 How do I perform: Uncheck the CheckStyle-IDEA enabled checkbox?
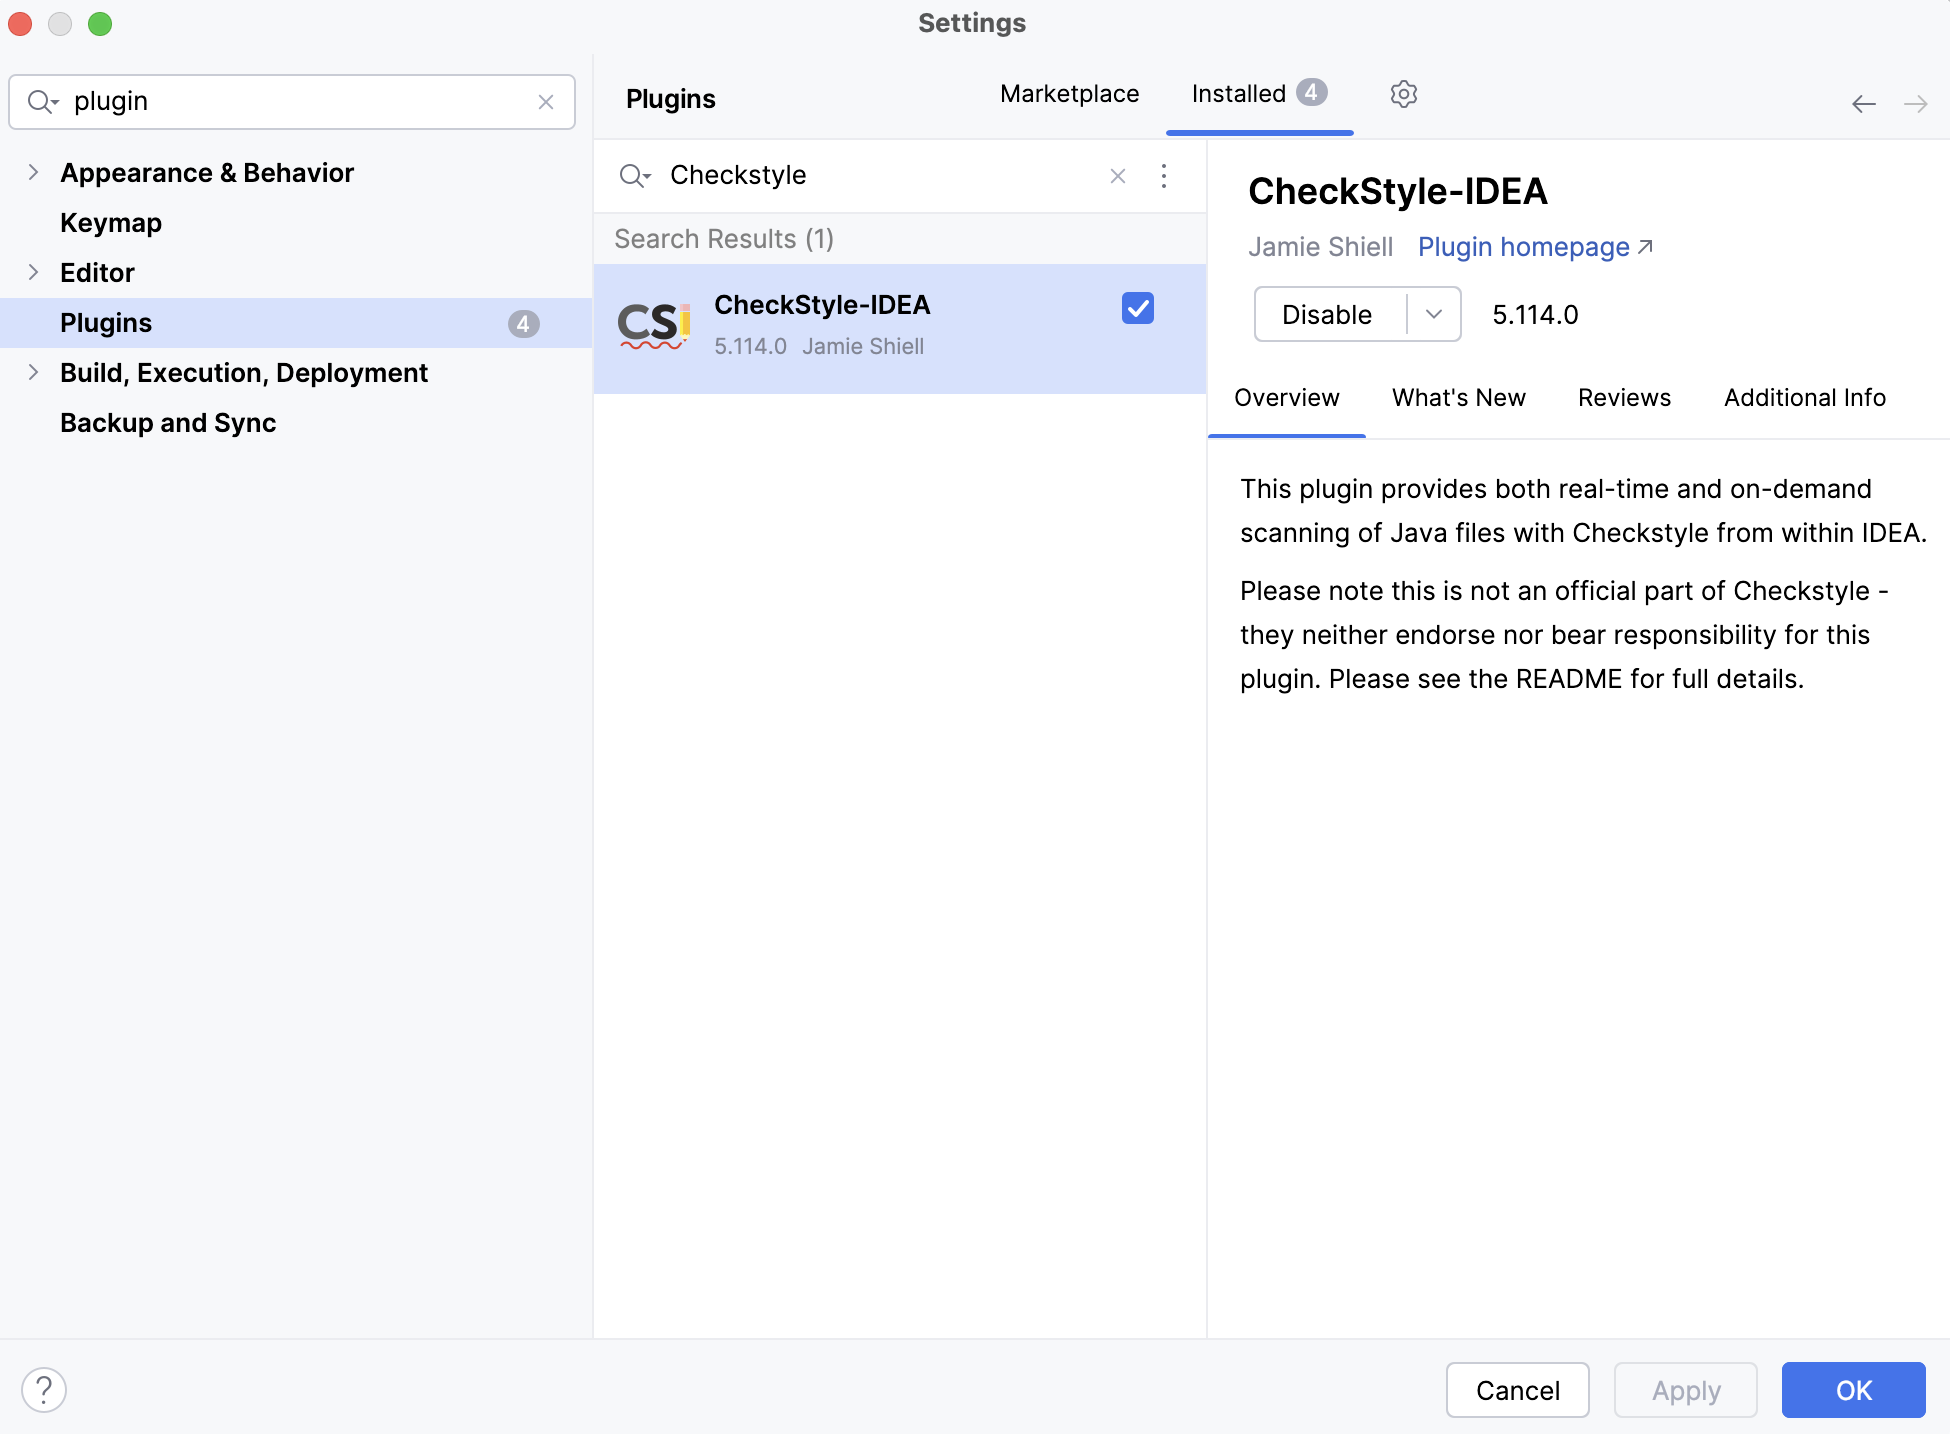pos(1137,308)
